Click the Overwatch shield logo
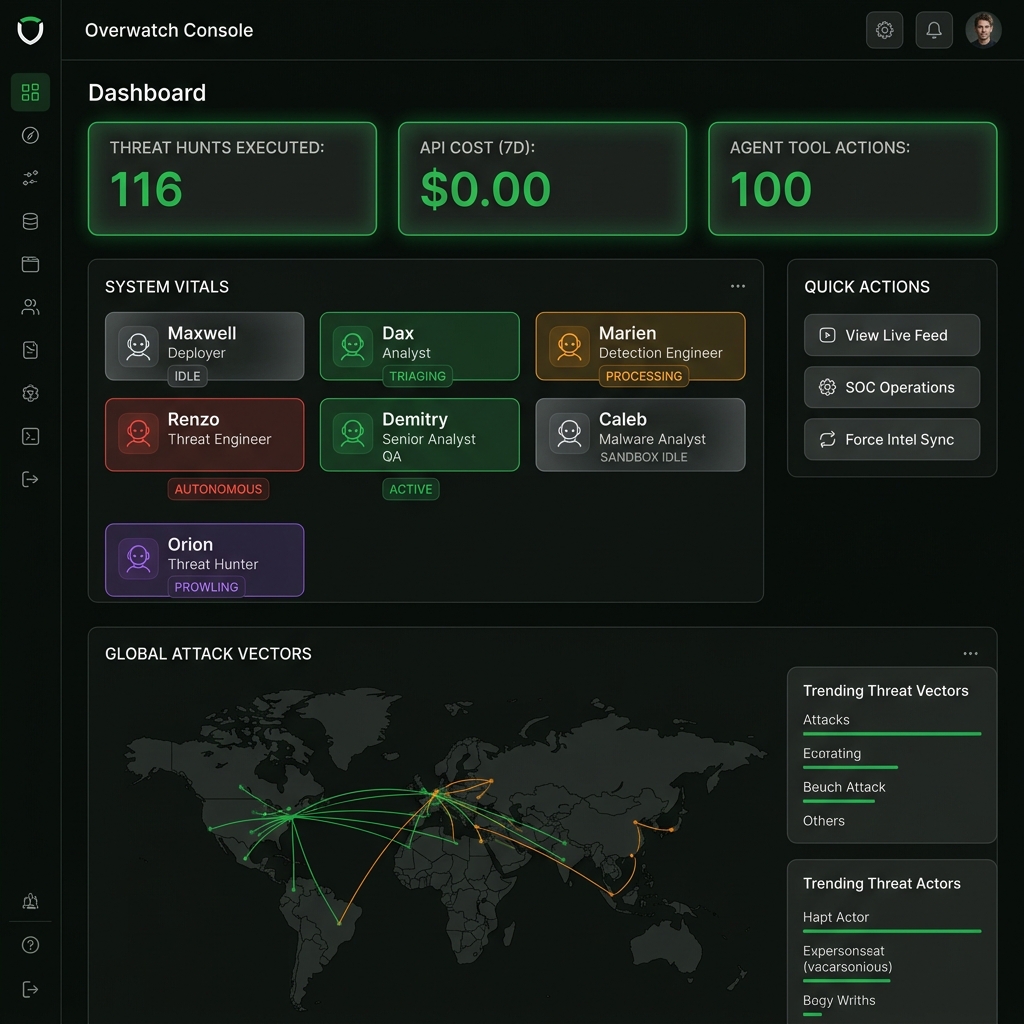1024x1024 pixels. pyautogui.click(x=30, y=30)
